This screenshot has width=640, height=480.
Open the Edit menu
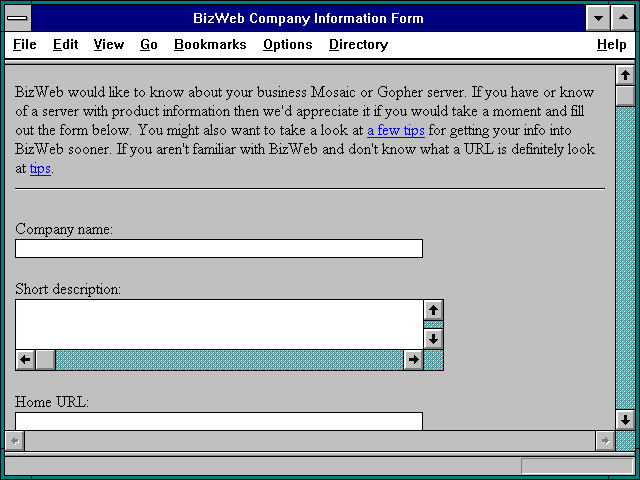[65, 44]
